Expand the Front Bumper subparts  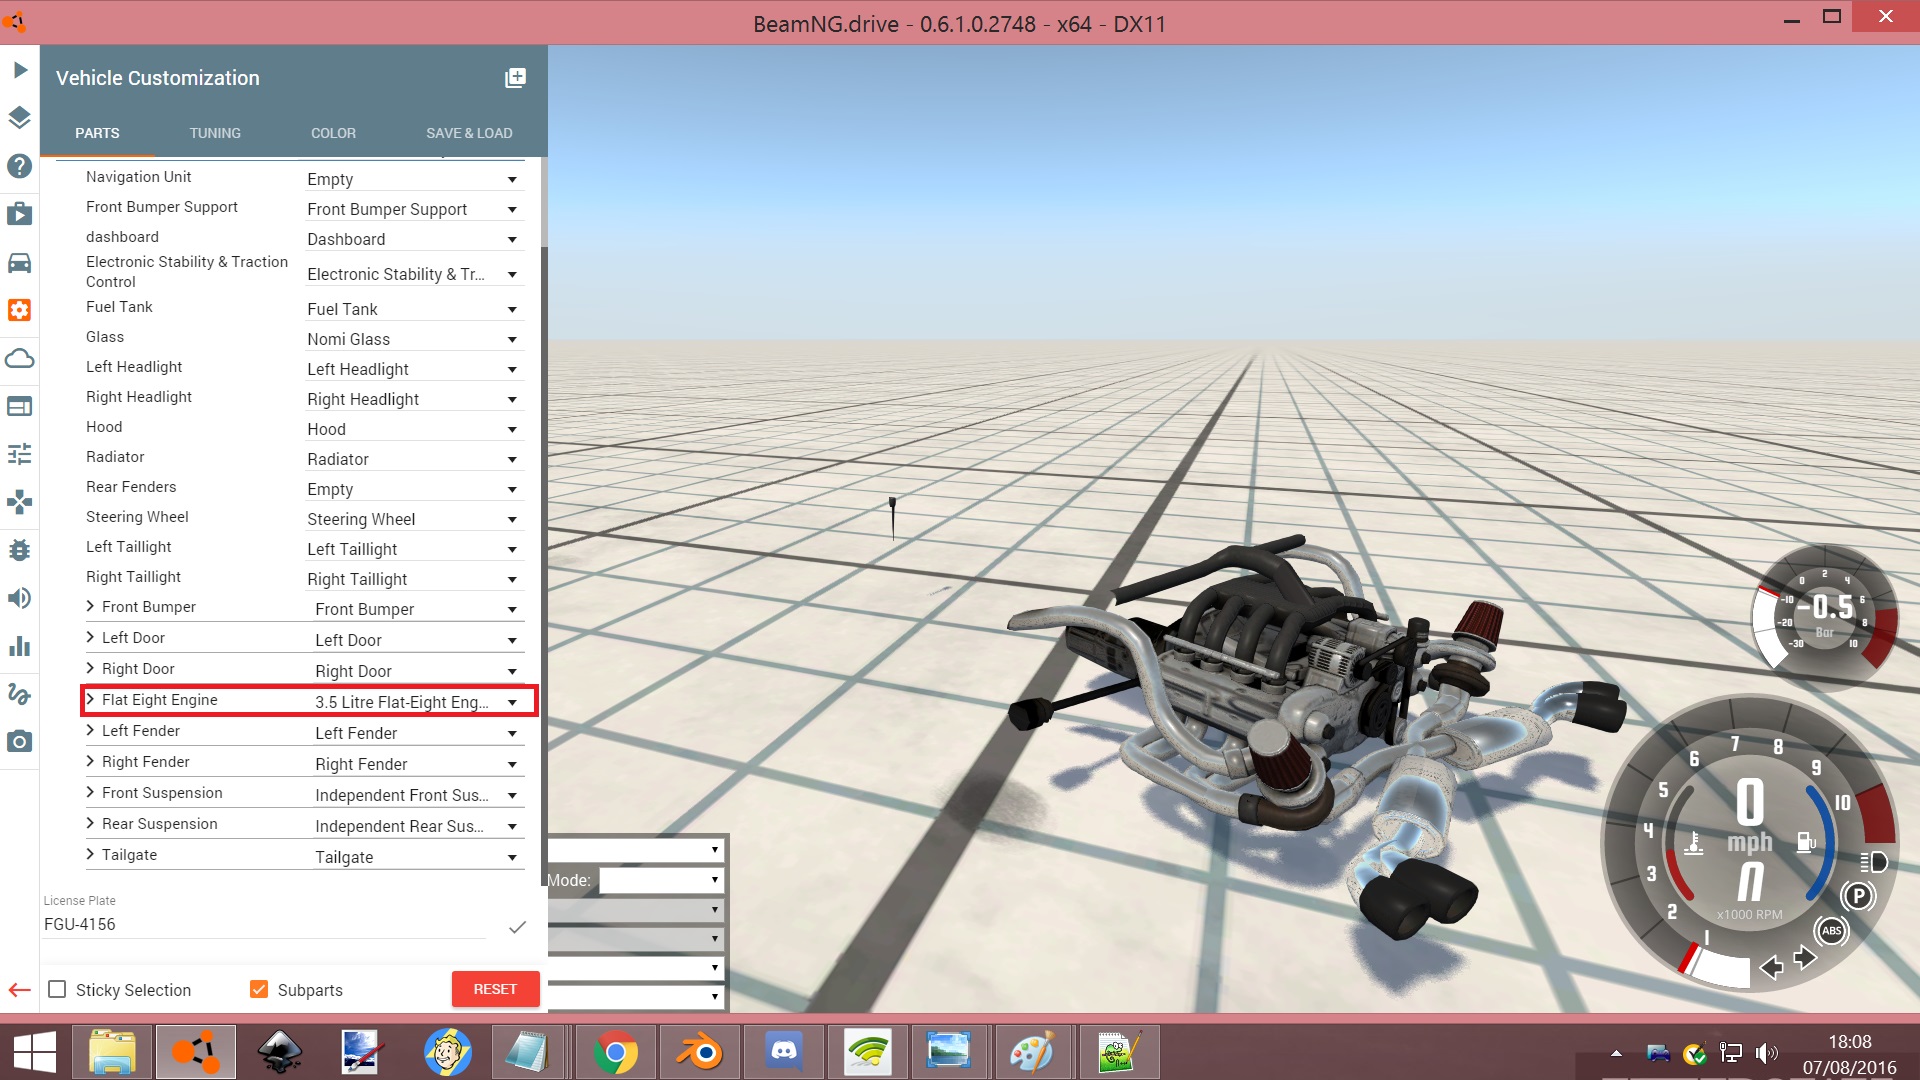tap(90, 606)
